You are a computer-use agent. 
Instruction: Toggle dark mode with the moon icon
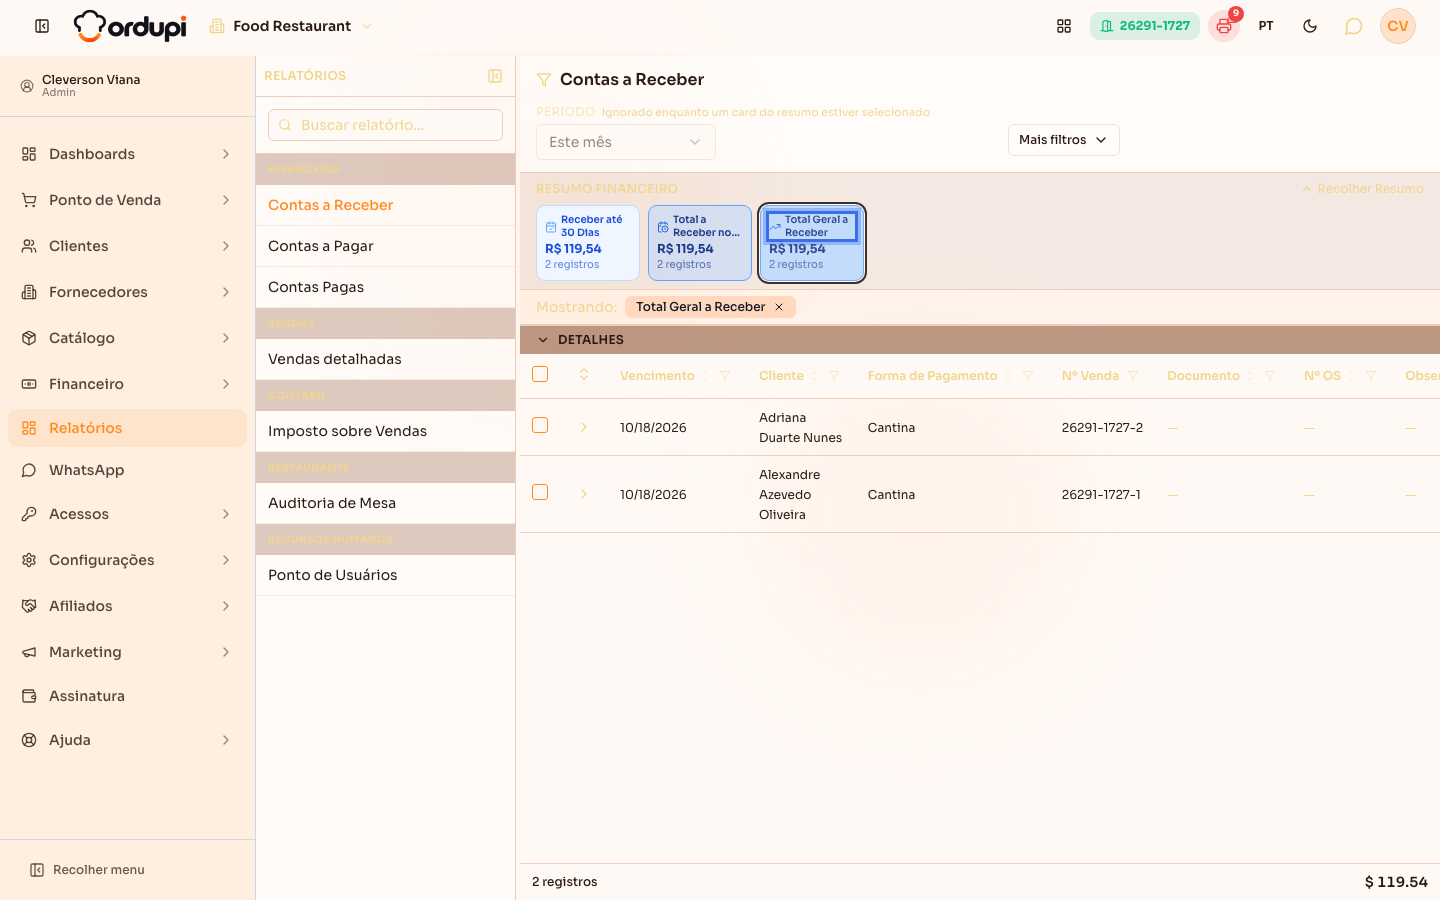(1310, 26)
